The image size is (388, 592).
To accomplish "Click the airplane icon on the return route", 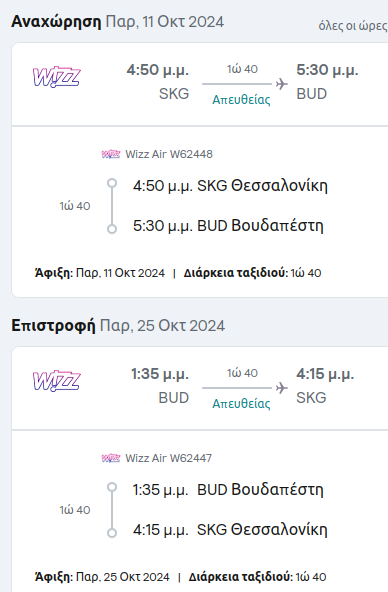I will pos(282,388).
